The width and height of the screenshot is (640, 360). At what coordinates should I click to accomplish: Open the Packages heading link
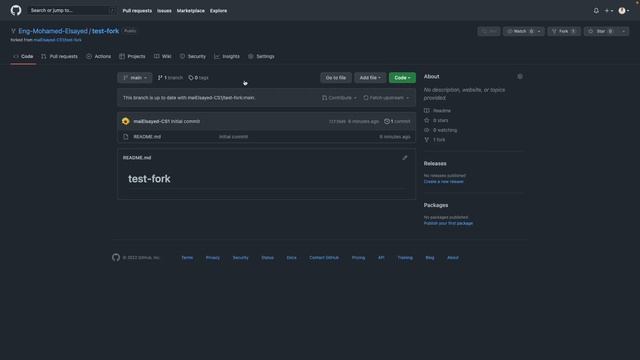point(436,205)
